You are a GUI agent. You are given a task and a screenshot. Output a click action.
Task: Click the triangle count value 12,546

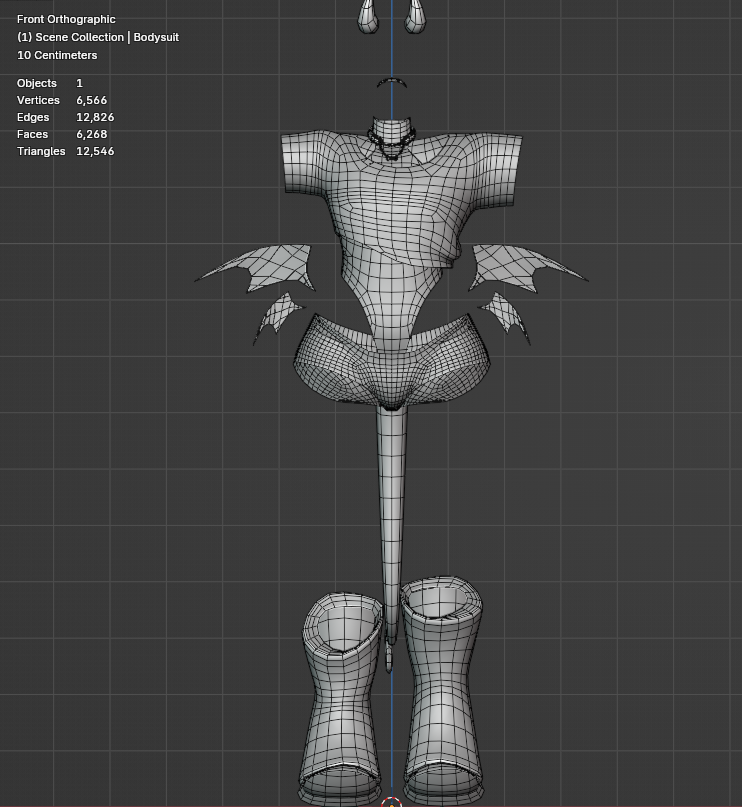coord(95,151)
